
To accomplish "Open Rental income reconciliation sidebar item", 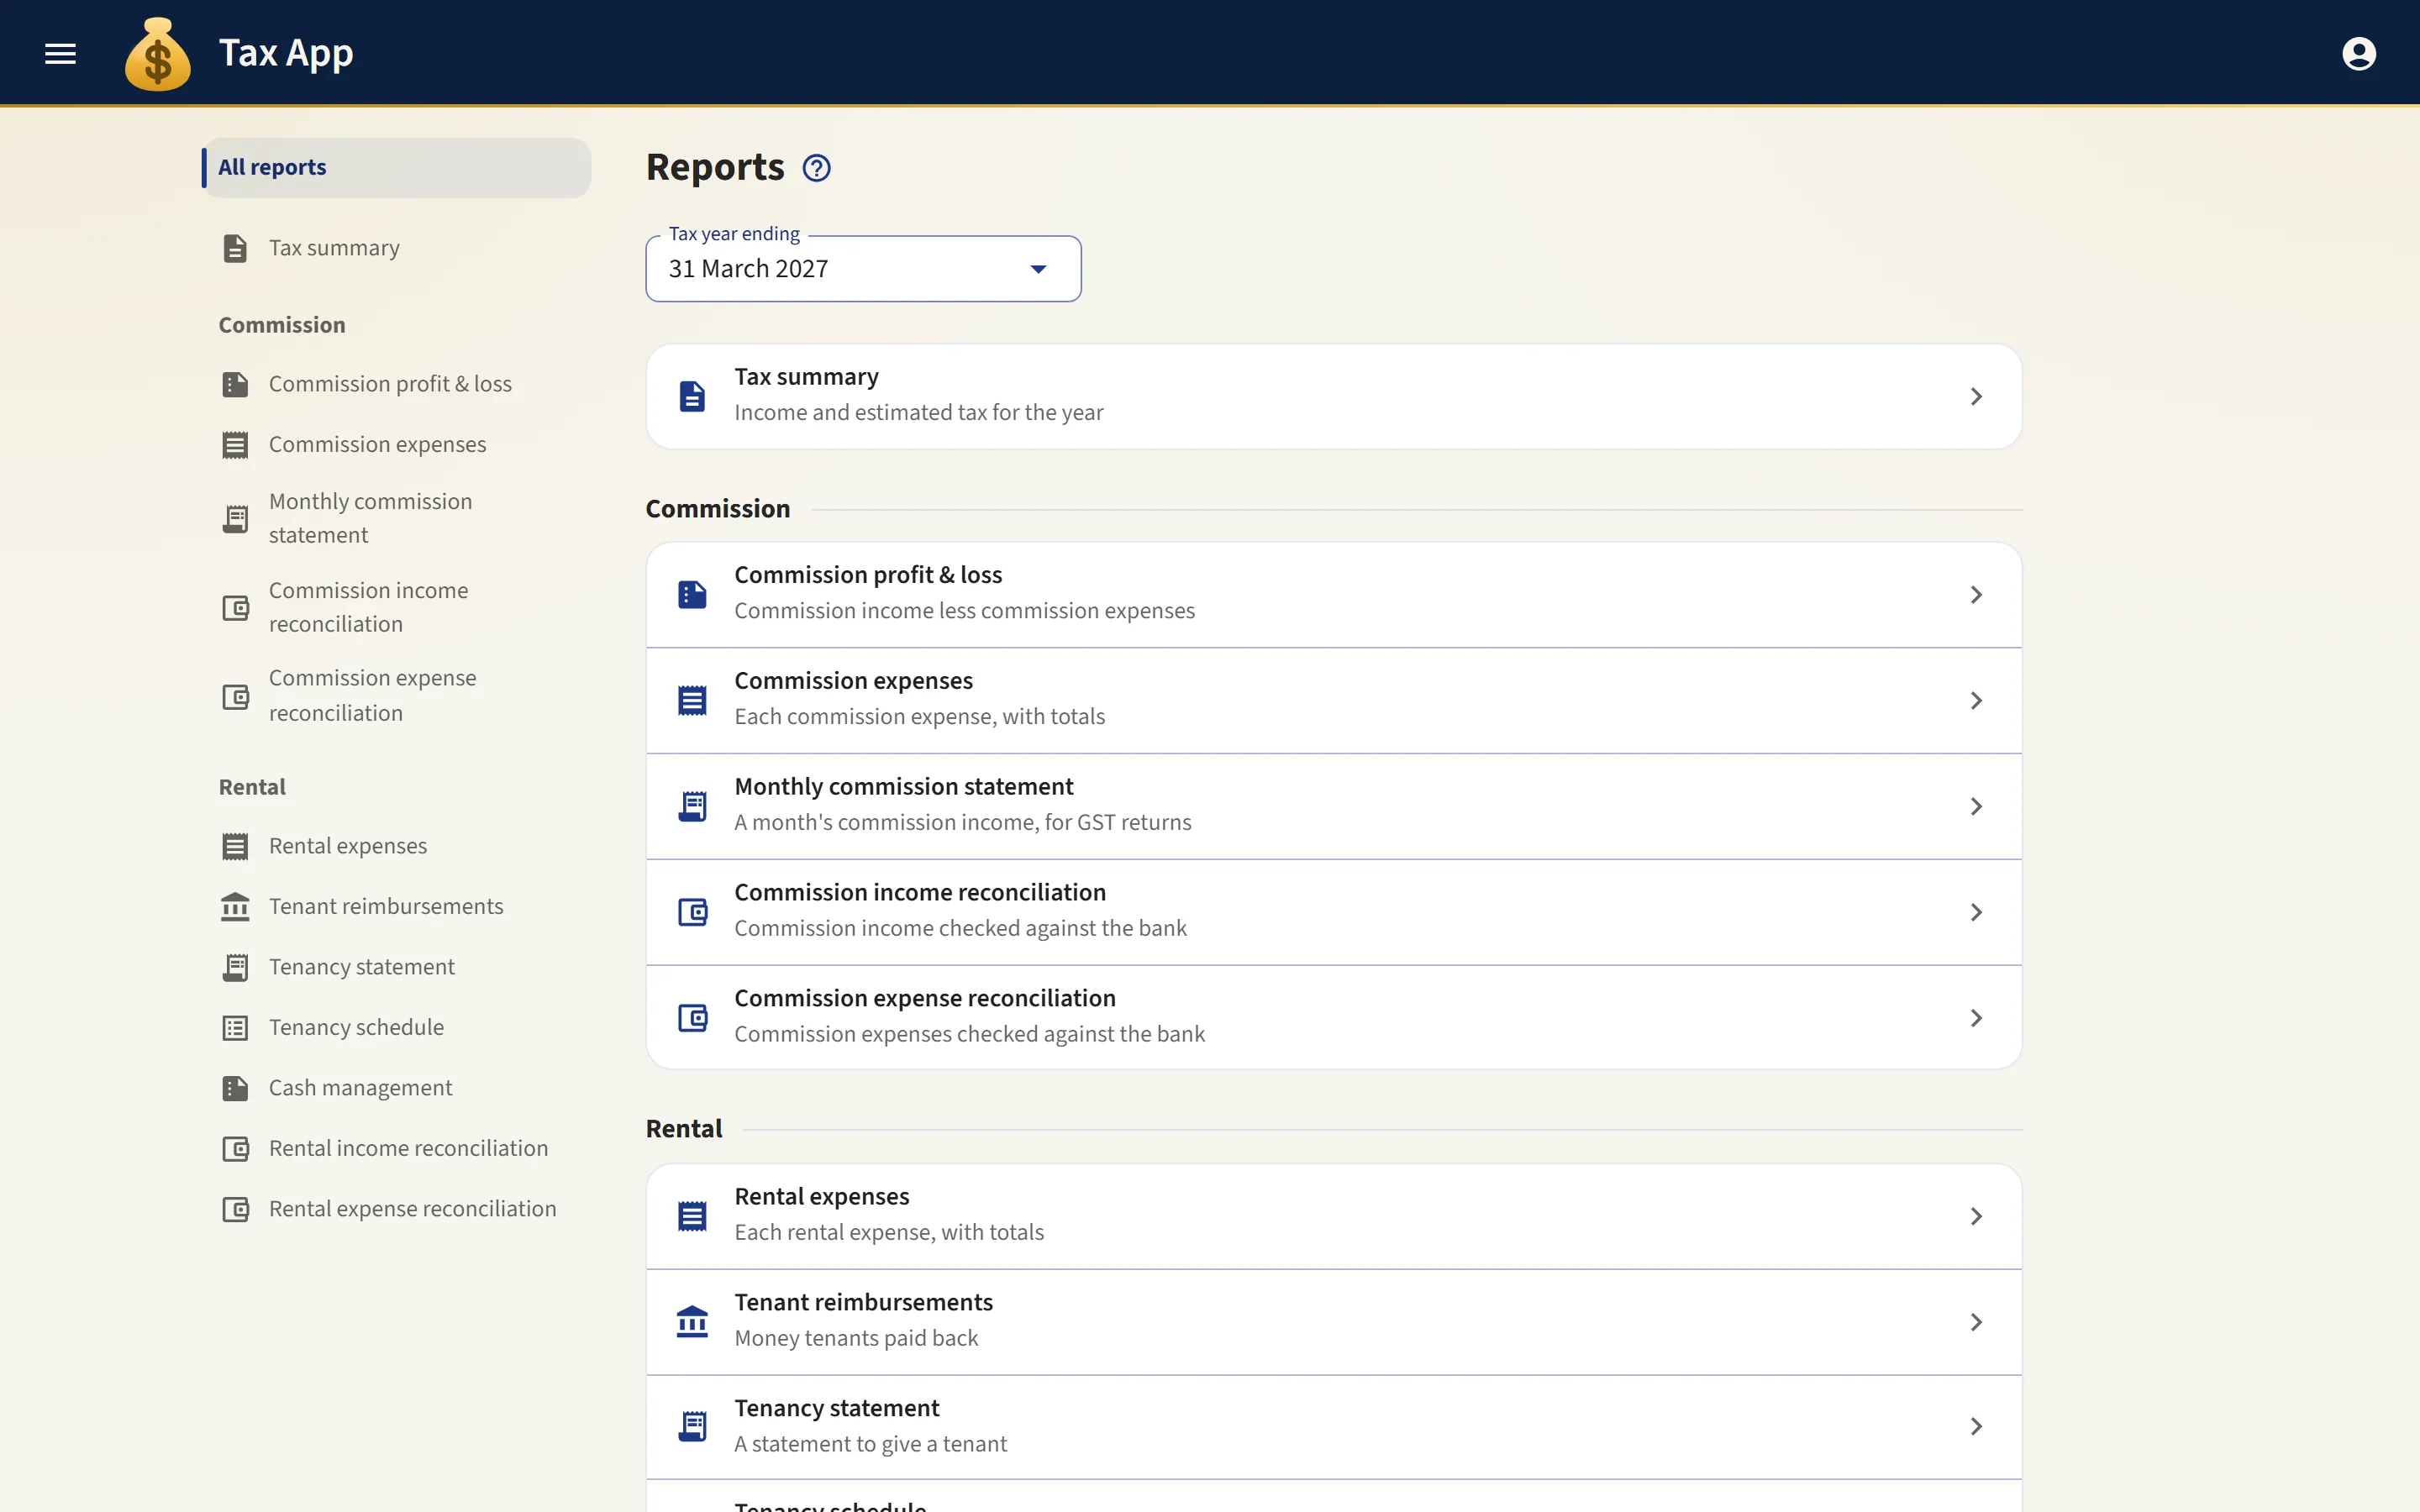I will click(396, 1149).
